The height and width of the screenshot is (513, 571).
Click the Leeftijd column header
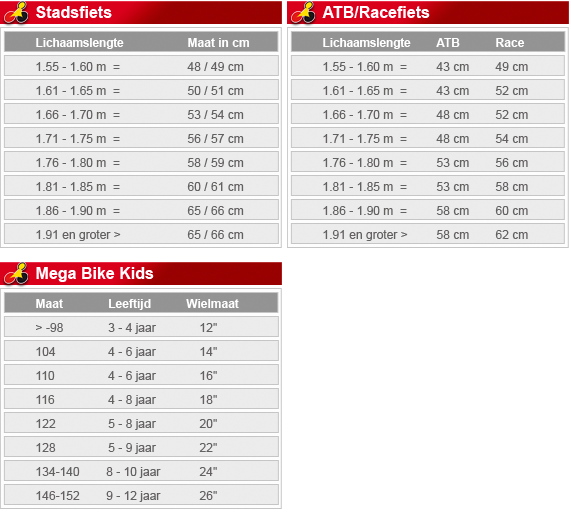click(x=129, y=304)
